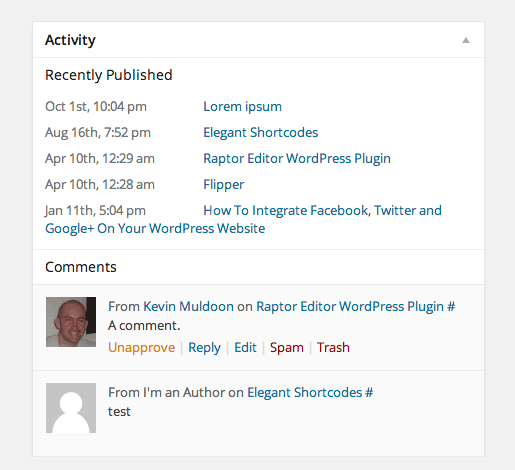
Task: Collapse the Activity widget with the triangle
Action: 466,40
